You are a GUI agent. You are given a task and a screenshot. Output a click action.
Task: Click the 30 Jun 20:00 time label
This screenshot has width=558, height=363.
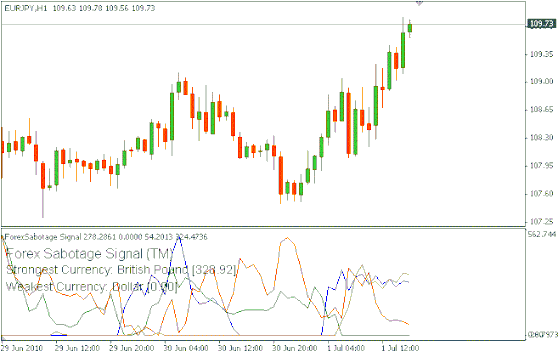point(295,348)
